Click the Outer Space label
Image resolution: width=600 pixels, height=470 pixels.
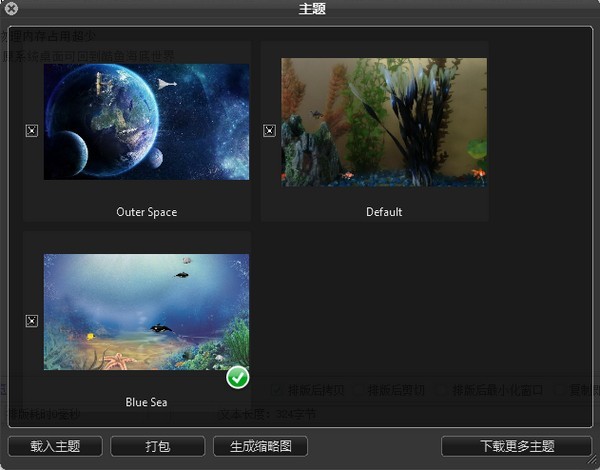pos(147,212)
